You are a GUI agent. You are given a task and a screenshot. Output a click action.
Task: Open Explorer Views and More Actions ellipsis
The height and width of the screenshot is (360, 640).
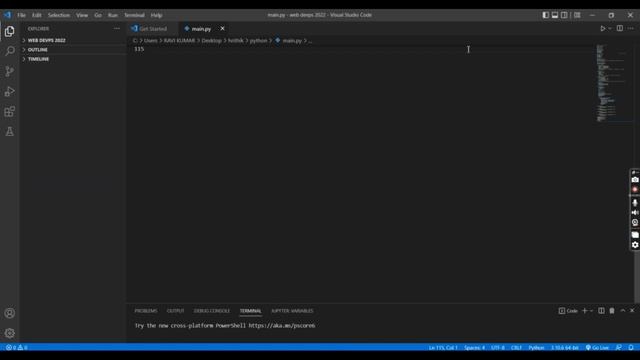pos(117,29)
